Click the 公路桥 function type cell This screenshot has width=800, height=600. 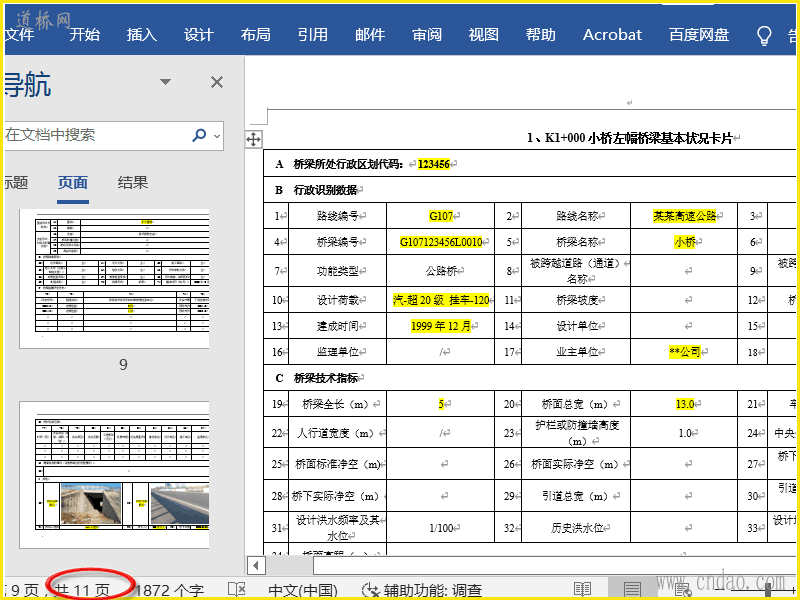441,270
